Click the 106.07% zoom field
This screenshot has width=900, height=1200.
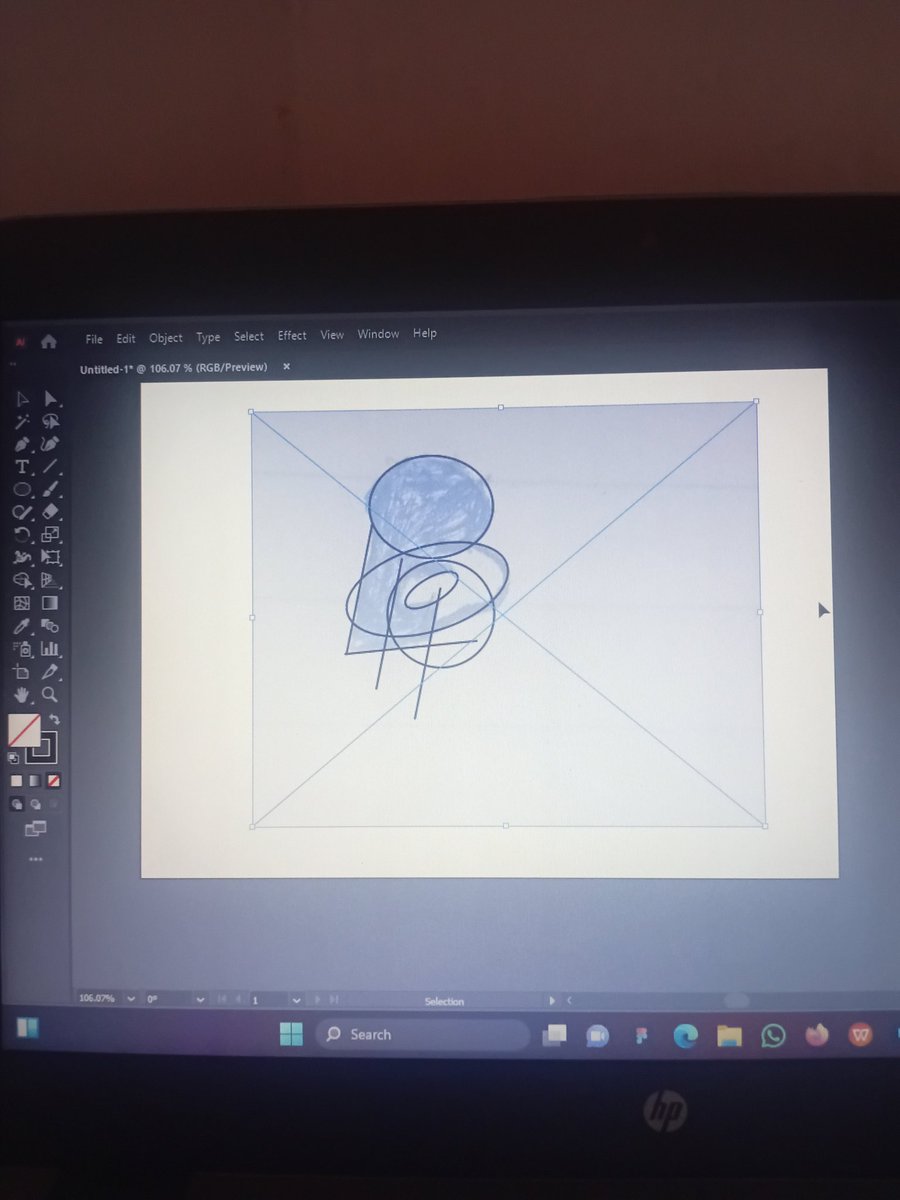(98, 998)
